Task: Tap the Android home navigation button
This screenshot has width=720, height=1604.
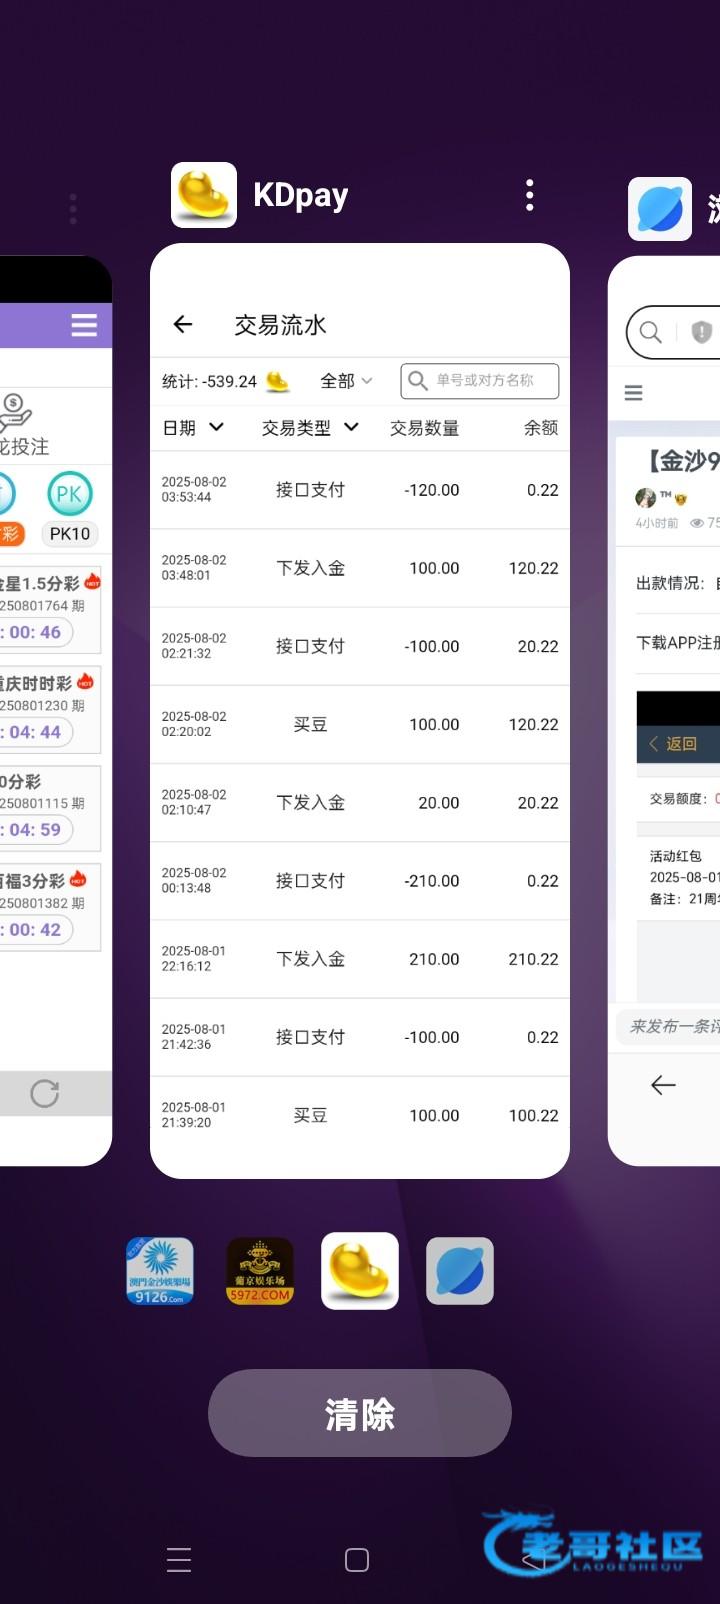Action: point(357,1560)
